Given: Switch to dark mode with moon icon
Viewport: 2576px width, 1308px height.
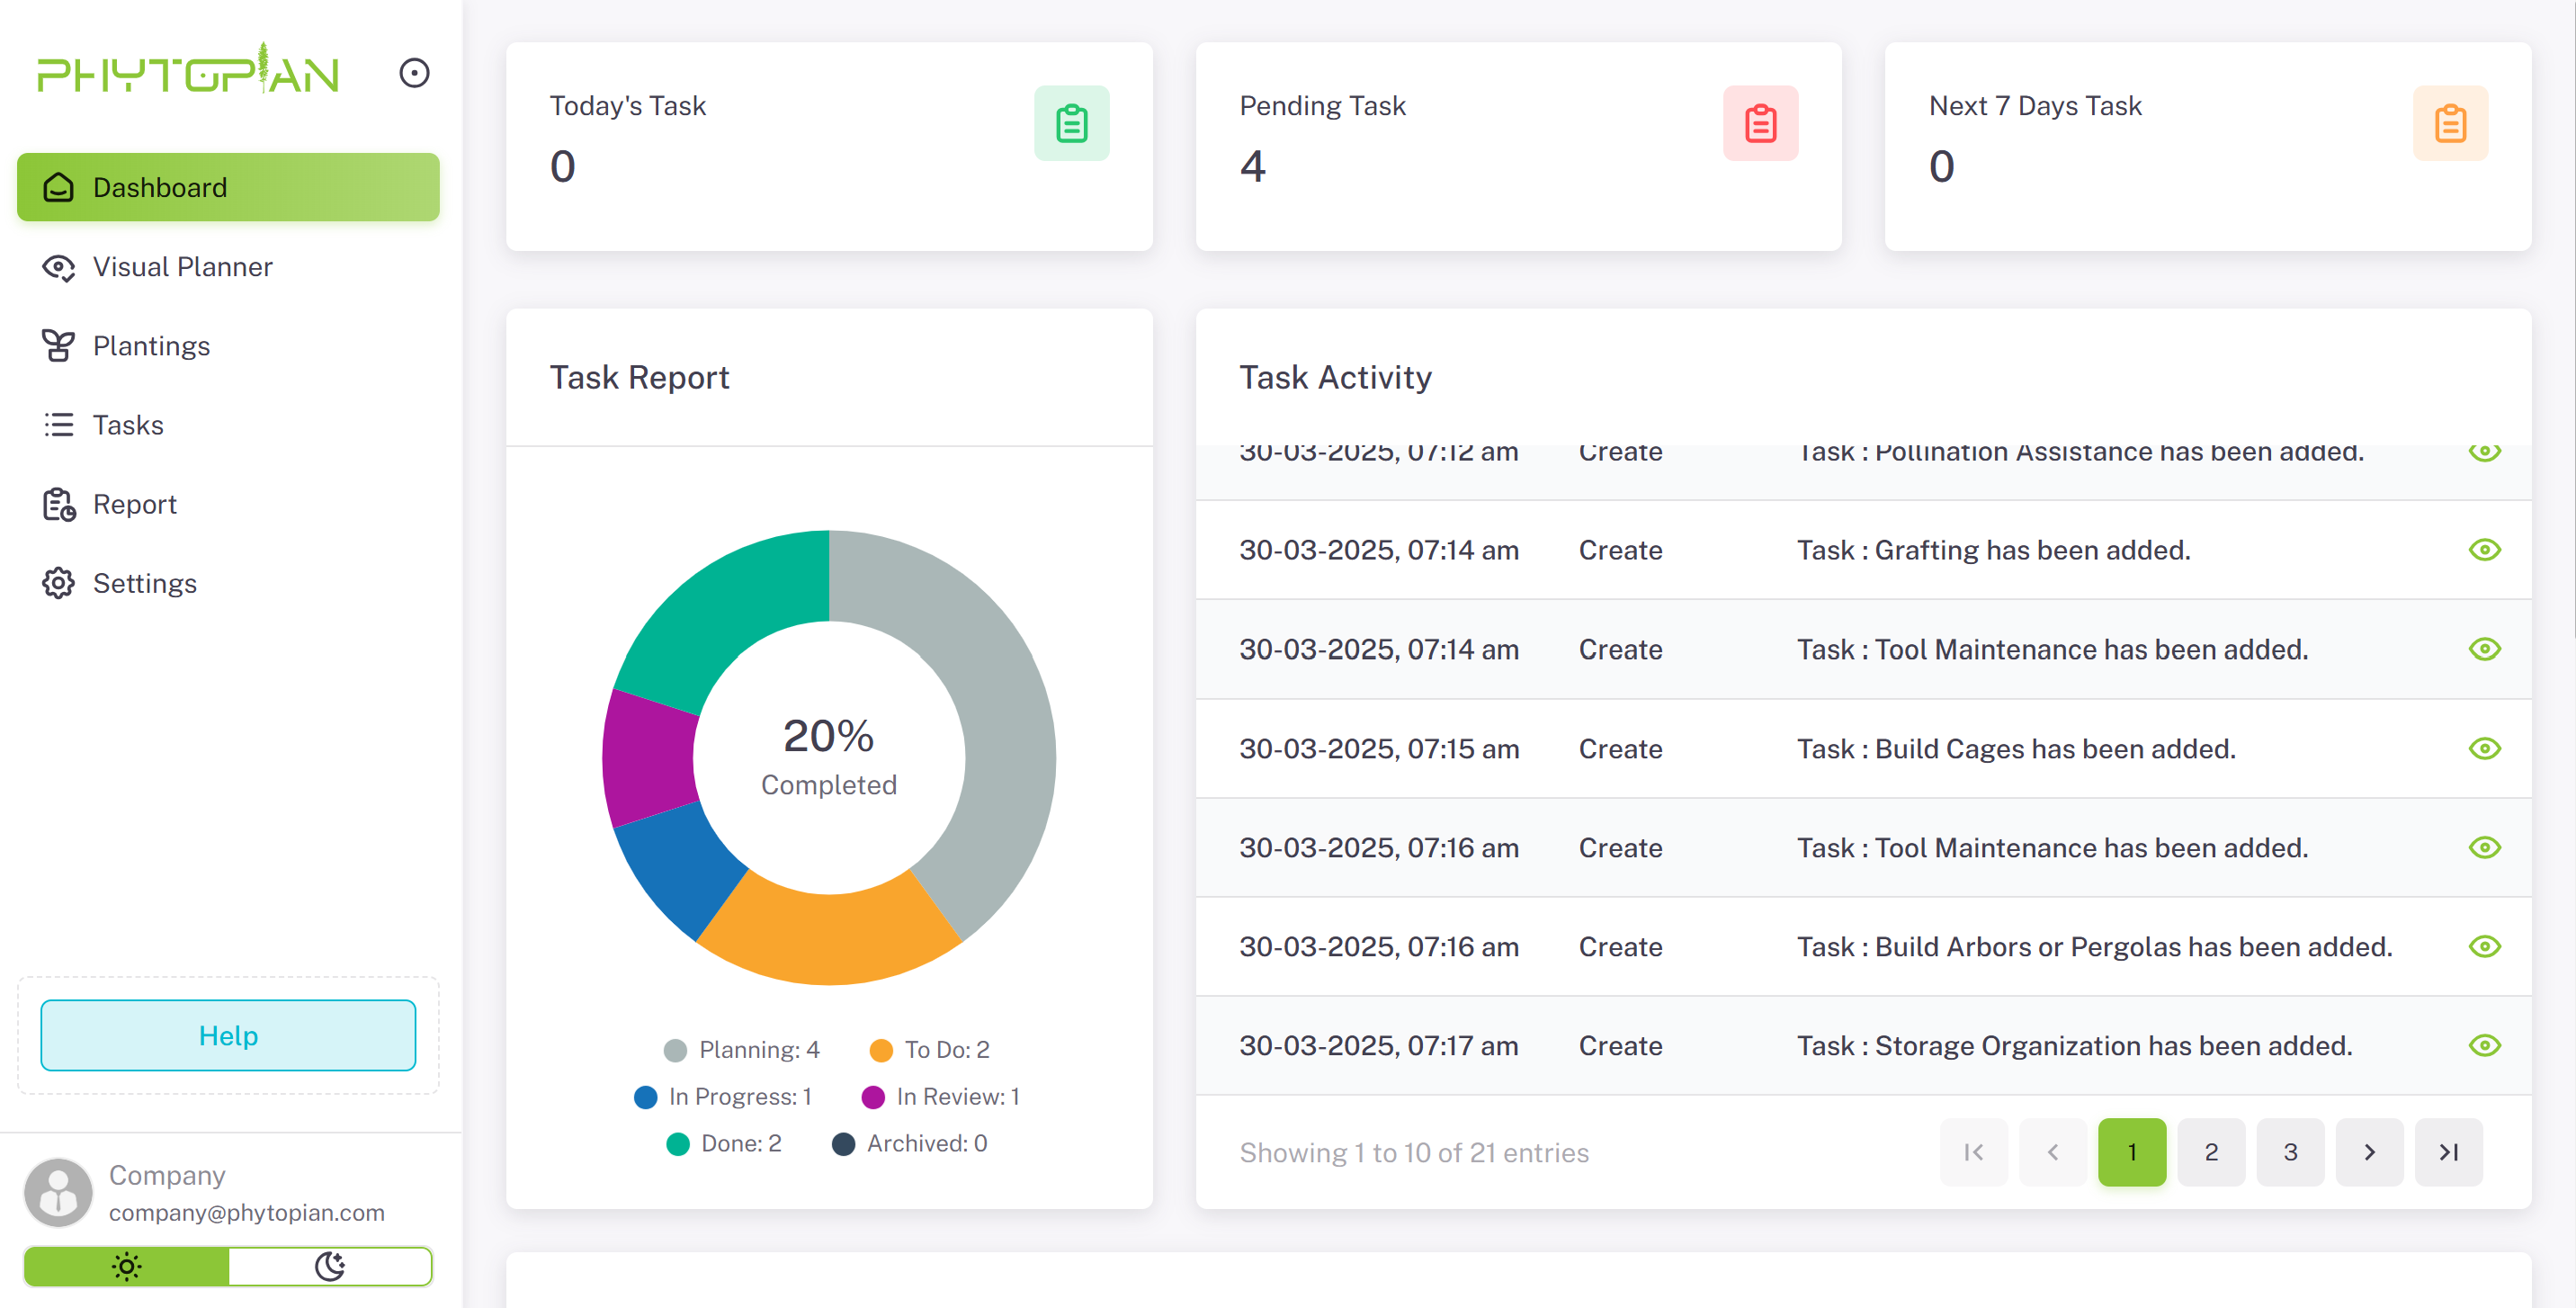Looking at the screenshot, I should (330, 1266).
